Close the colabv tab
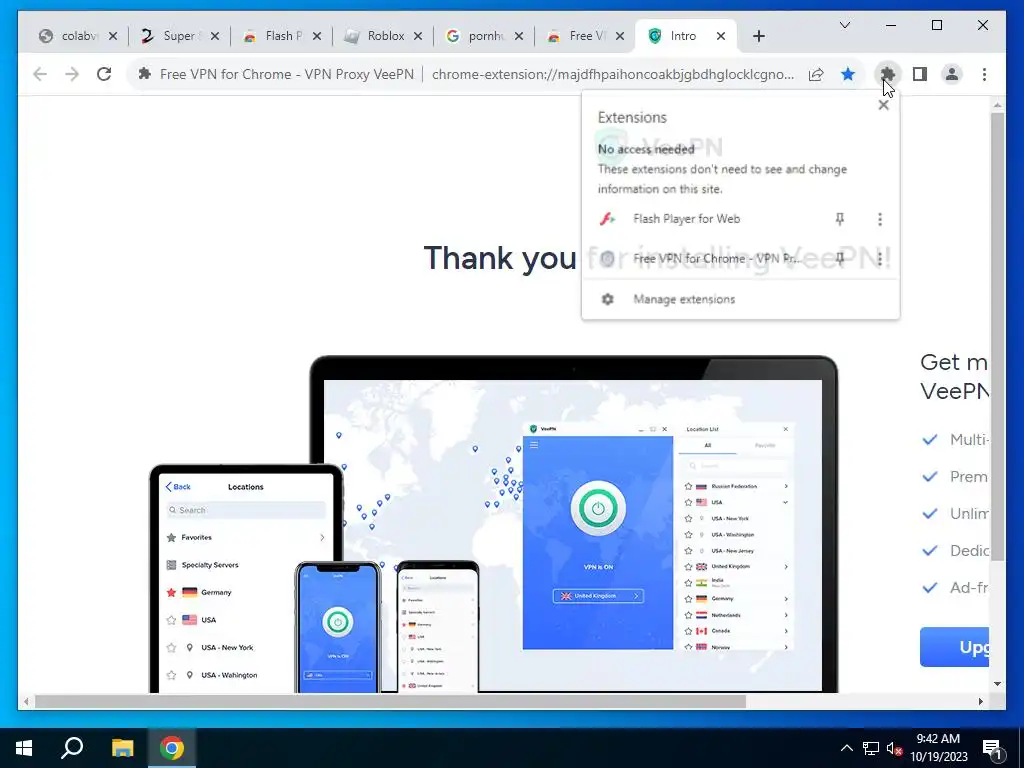Image resolution: width=1024 pixels, height=768 pixels. click(x=113, y=36)
